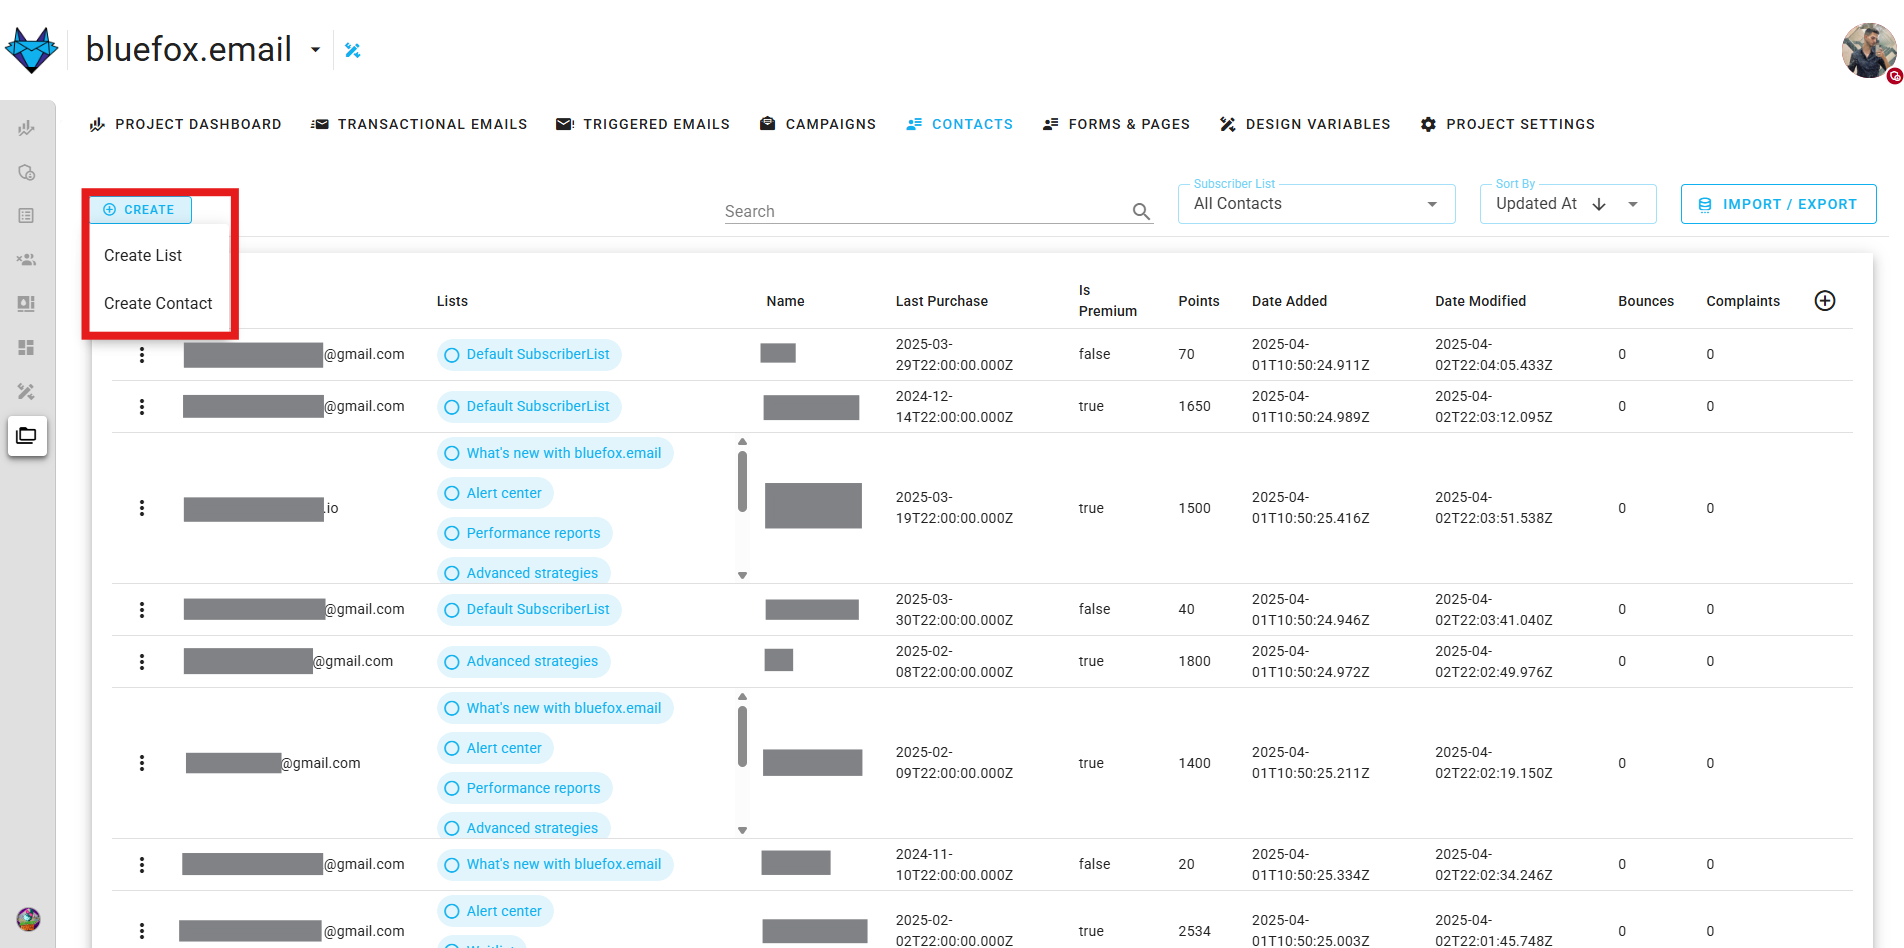Navigate to Design Variables tab

1304,124
